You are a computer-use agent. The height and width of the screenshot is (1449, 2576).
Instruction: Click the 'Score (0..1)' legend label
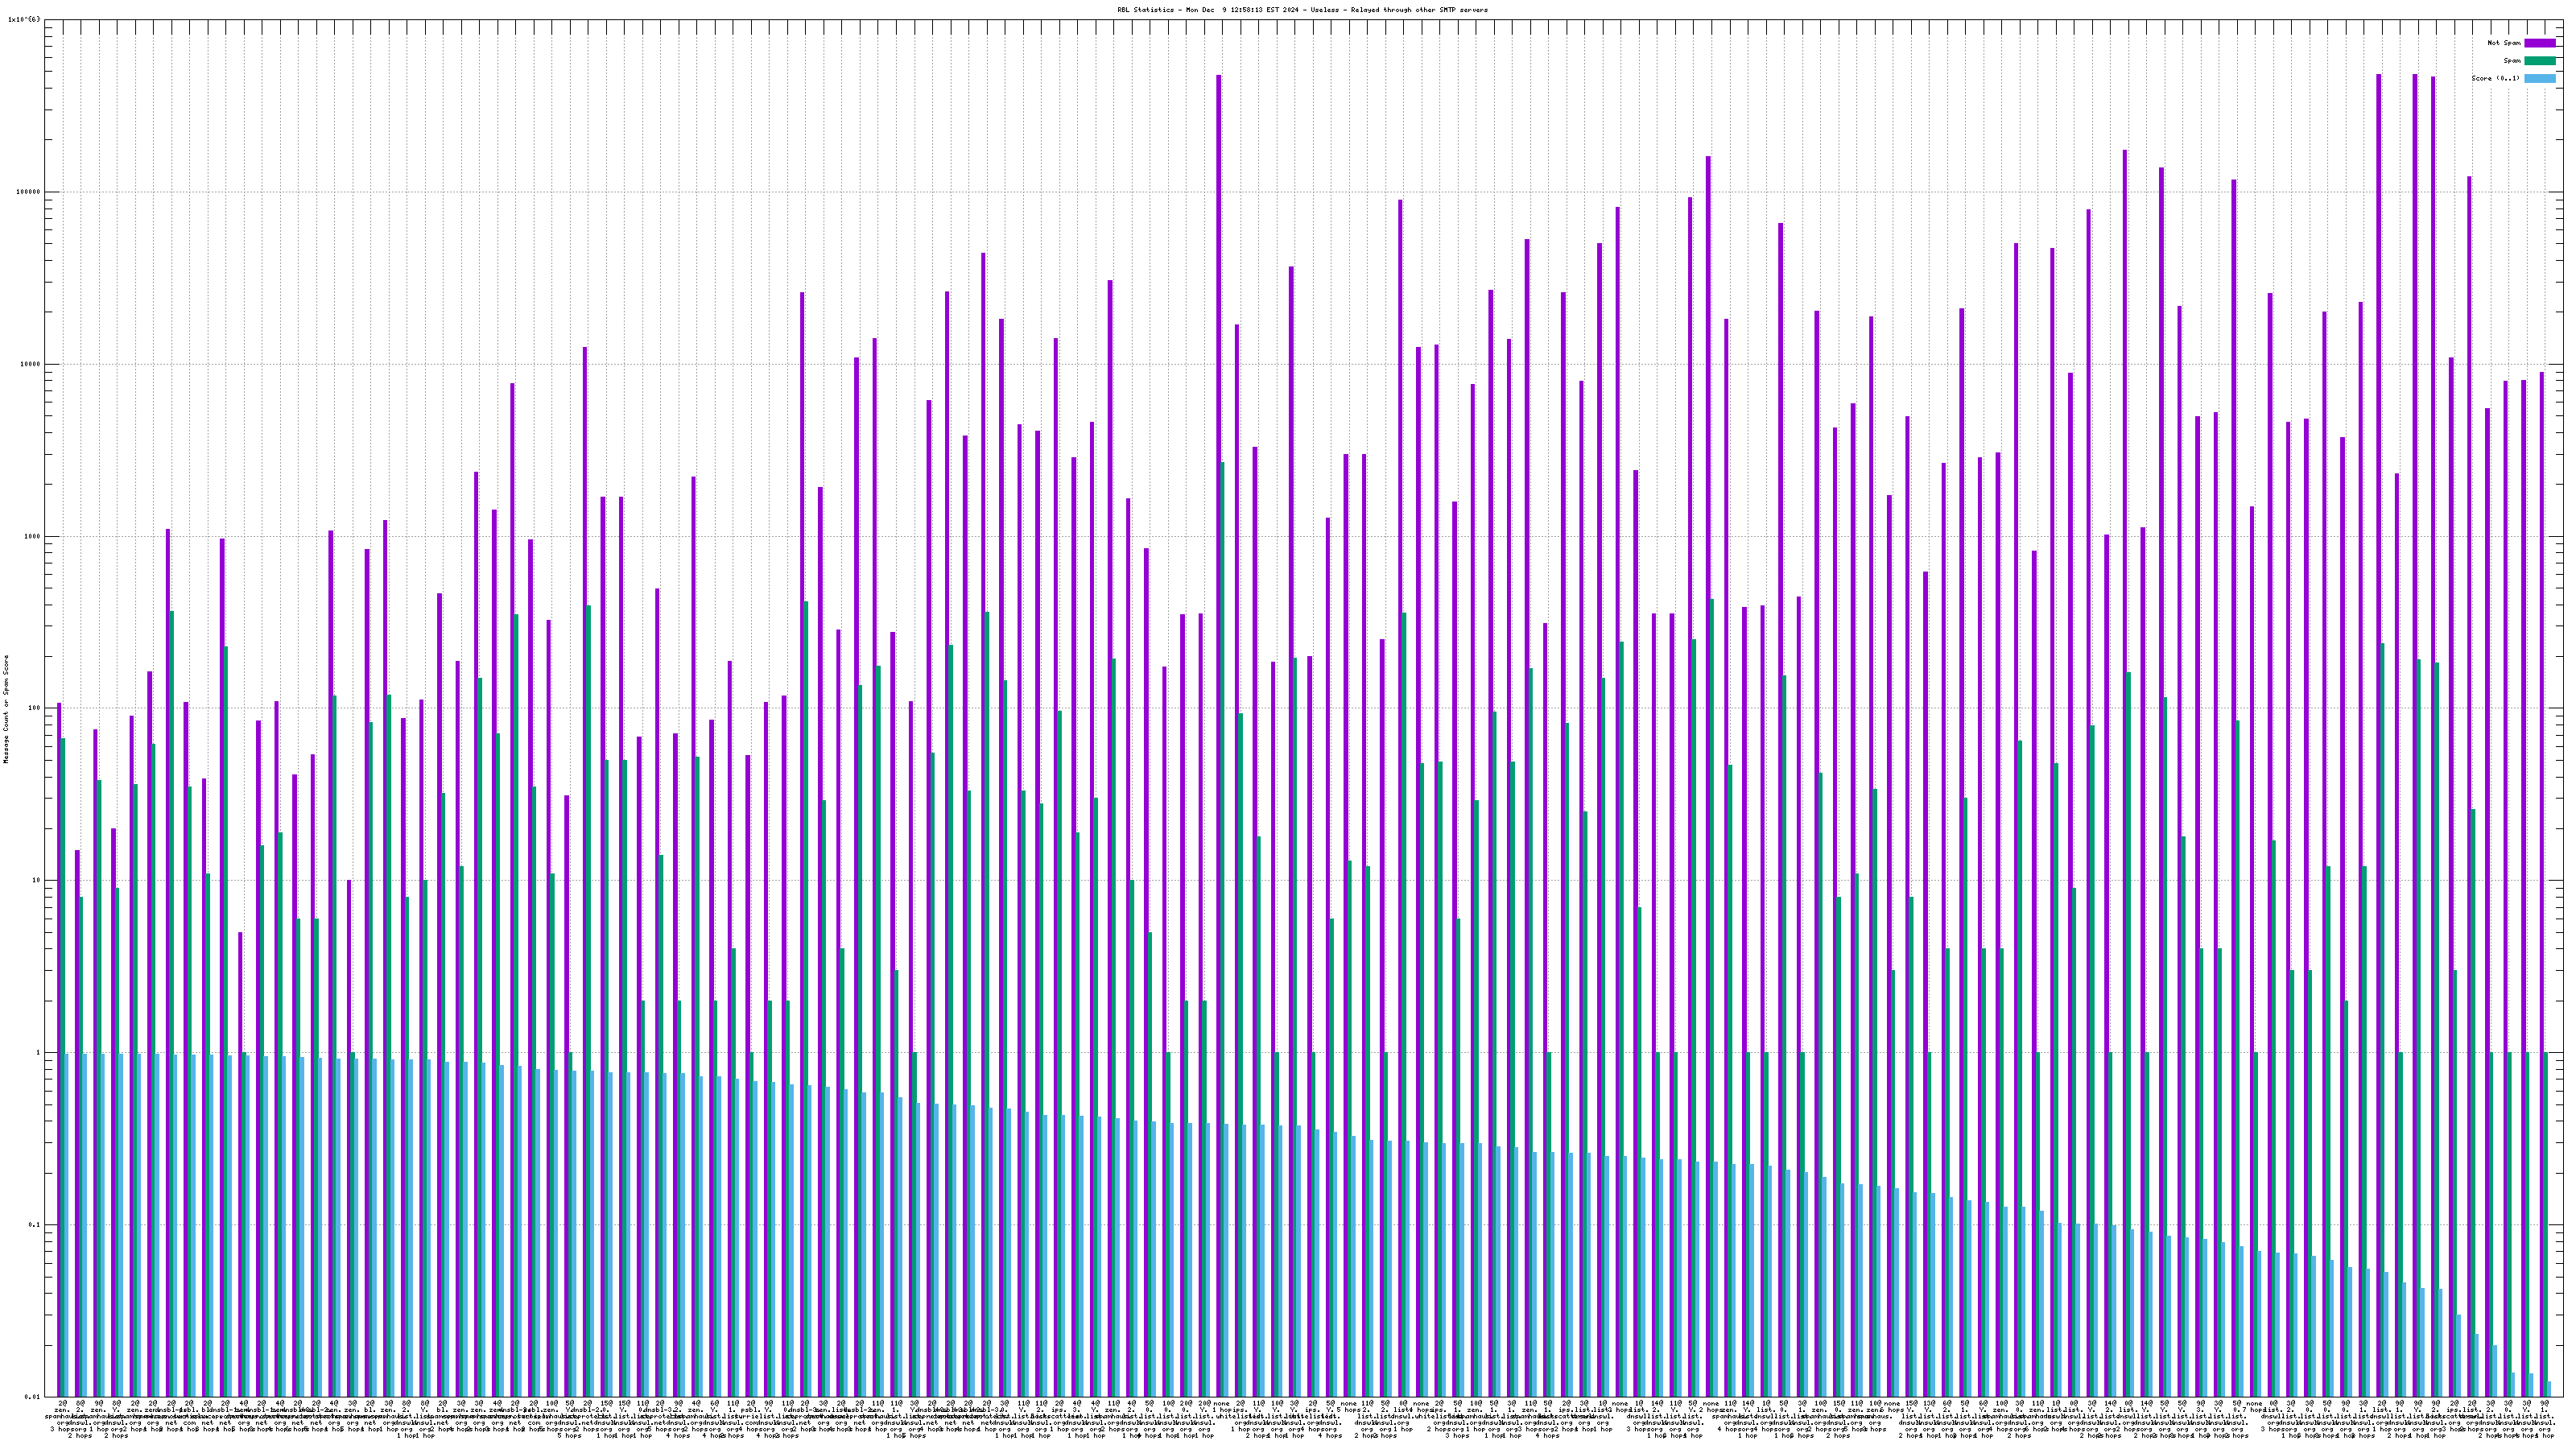coord(2495,78)
